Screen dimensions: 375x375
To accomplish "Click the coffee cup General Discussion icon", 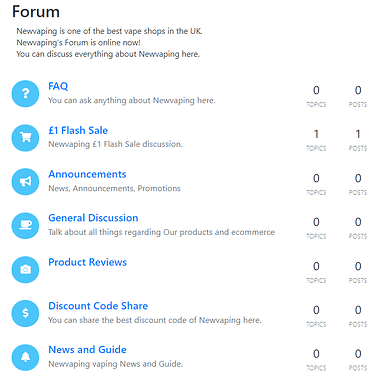I will click(x=25, y=226).
